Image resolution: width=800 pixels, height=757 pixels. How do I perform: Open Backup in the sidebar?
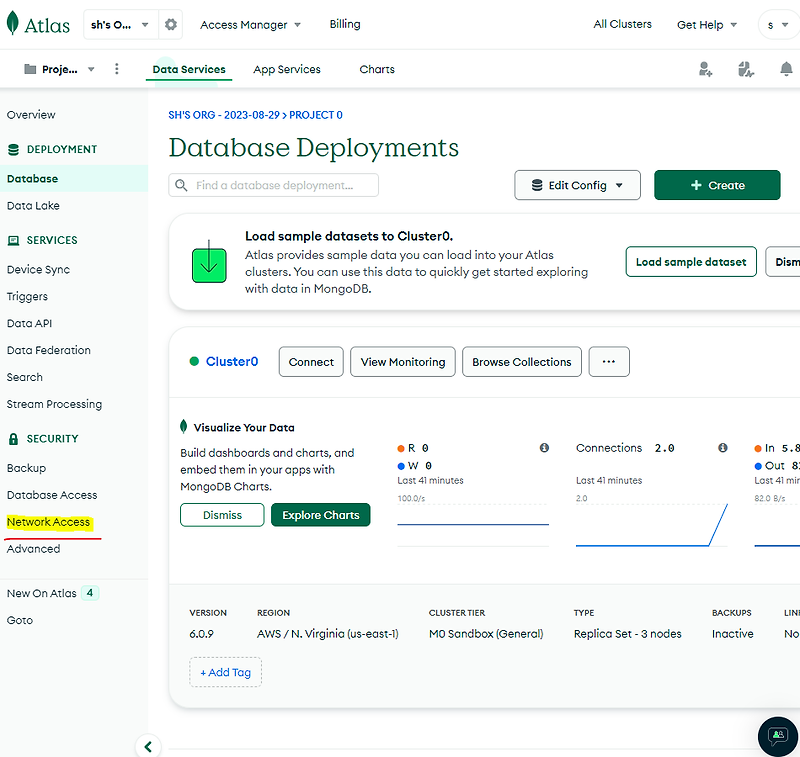click(26, 468)
